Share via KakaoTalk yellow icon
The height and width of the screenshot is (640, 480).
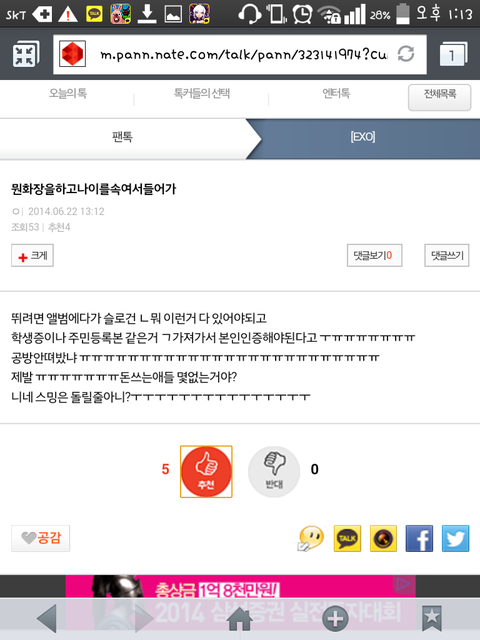pos(347,538)
